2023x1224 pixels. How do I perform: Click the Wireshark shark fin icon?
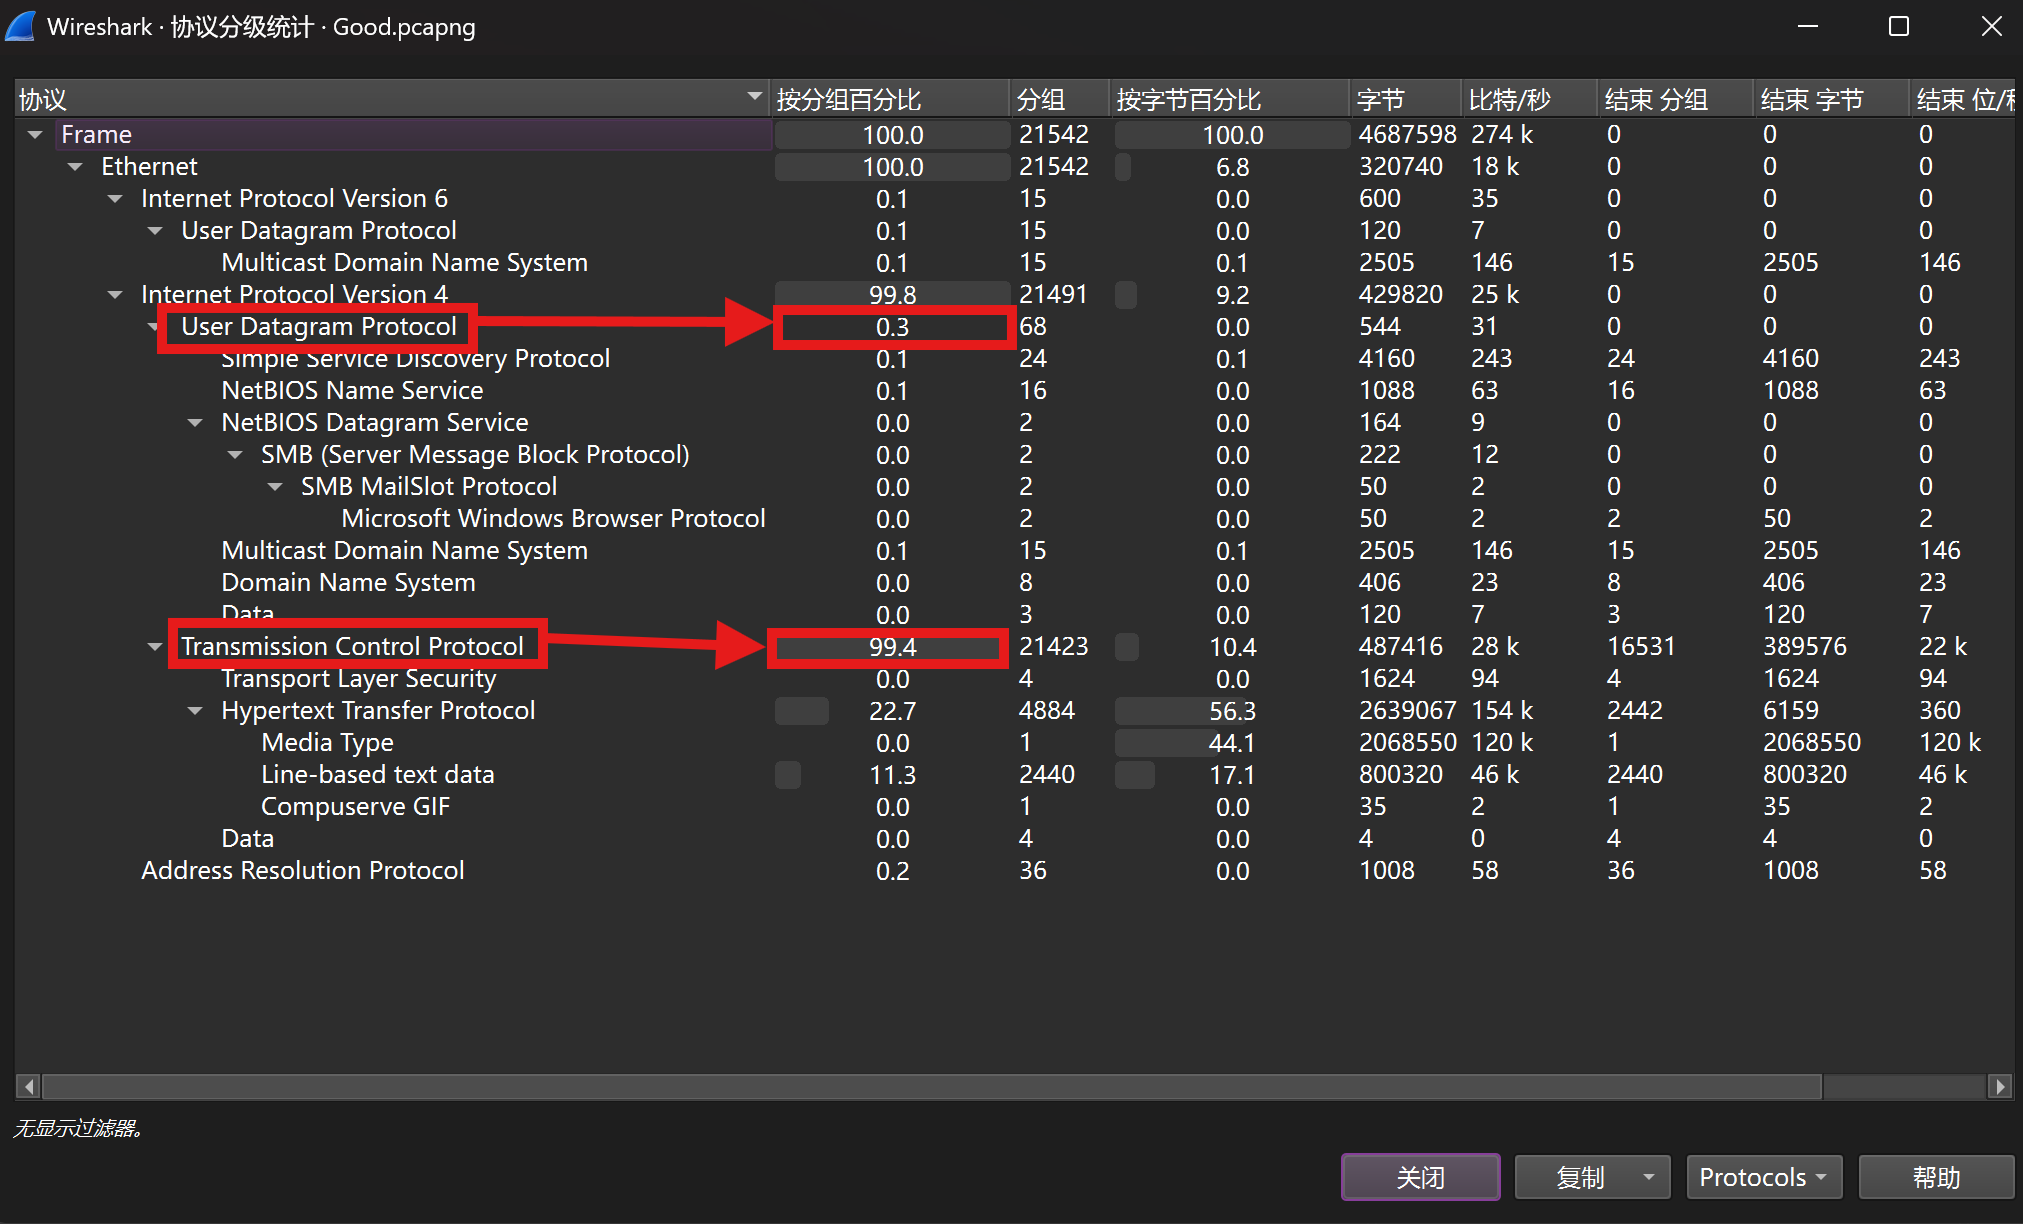pyautogui.click(x=20, y=26)
